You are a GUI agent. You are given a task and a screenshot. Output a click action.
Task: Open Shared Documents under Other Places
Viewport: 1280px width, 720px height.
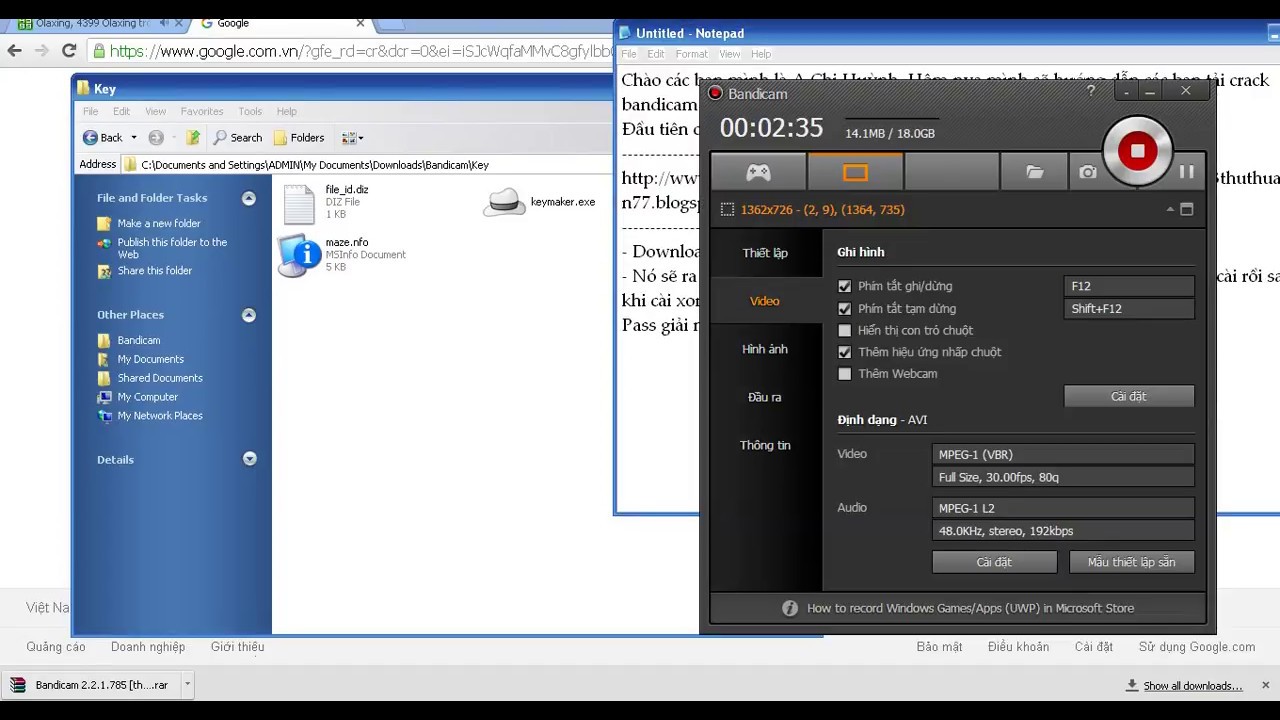tap(160, 378)
